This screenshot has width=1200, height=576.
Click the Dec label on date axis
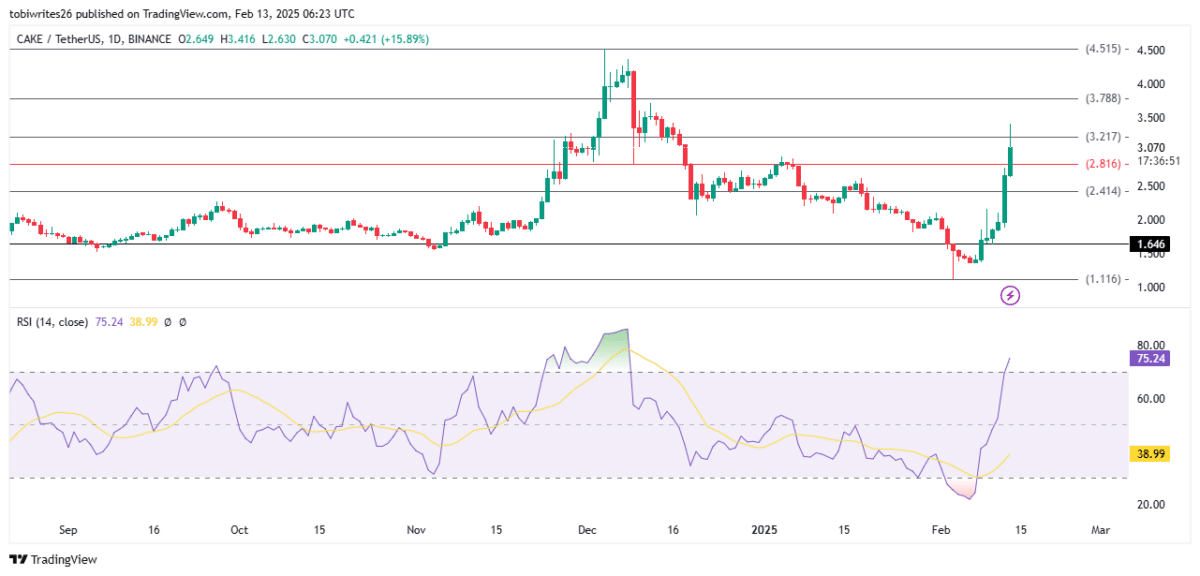pos(588,528)
